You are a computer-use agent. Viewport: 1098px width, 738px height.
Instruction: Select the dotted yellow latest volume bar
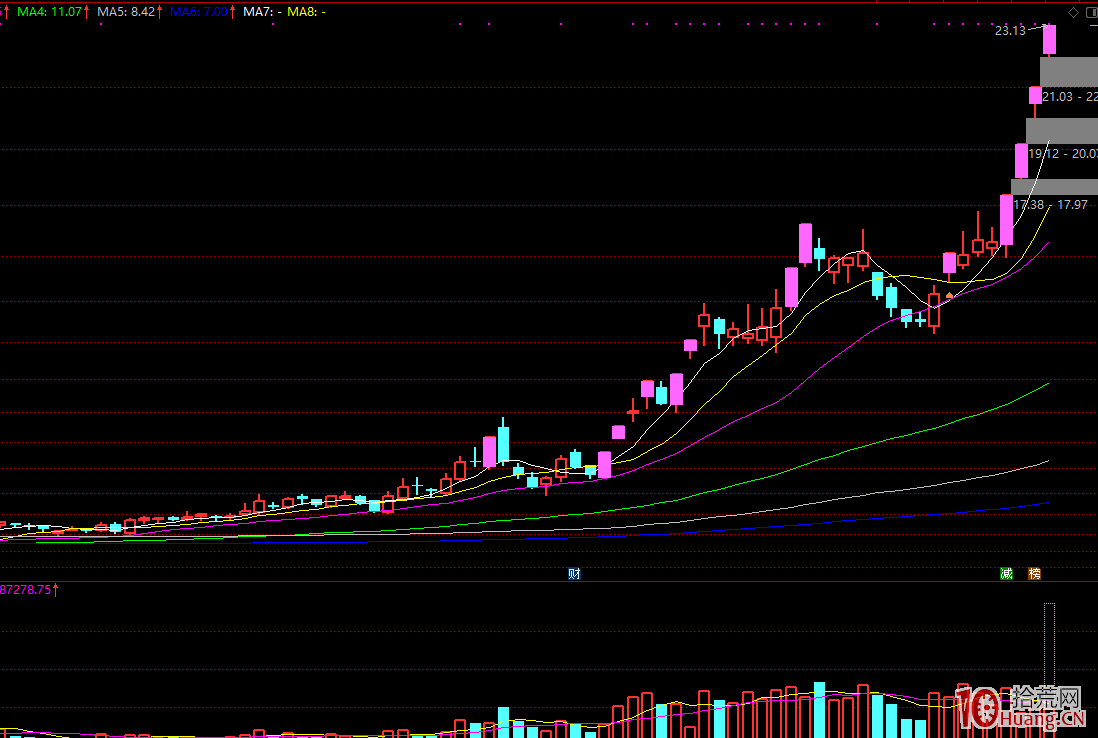click(1049, 650)
